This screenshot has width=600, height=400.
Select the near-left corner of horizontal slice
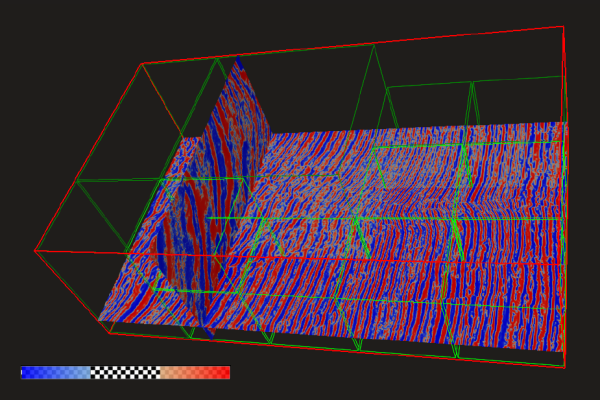(x=100, y=320)
